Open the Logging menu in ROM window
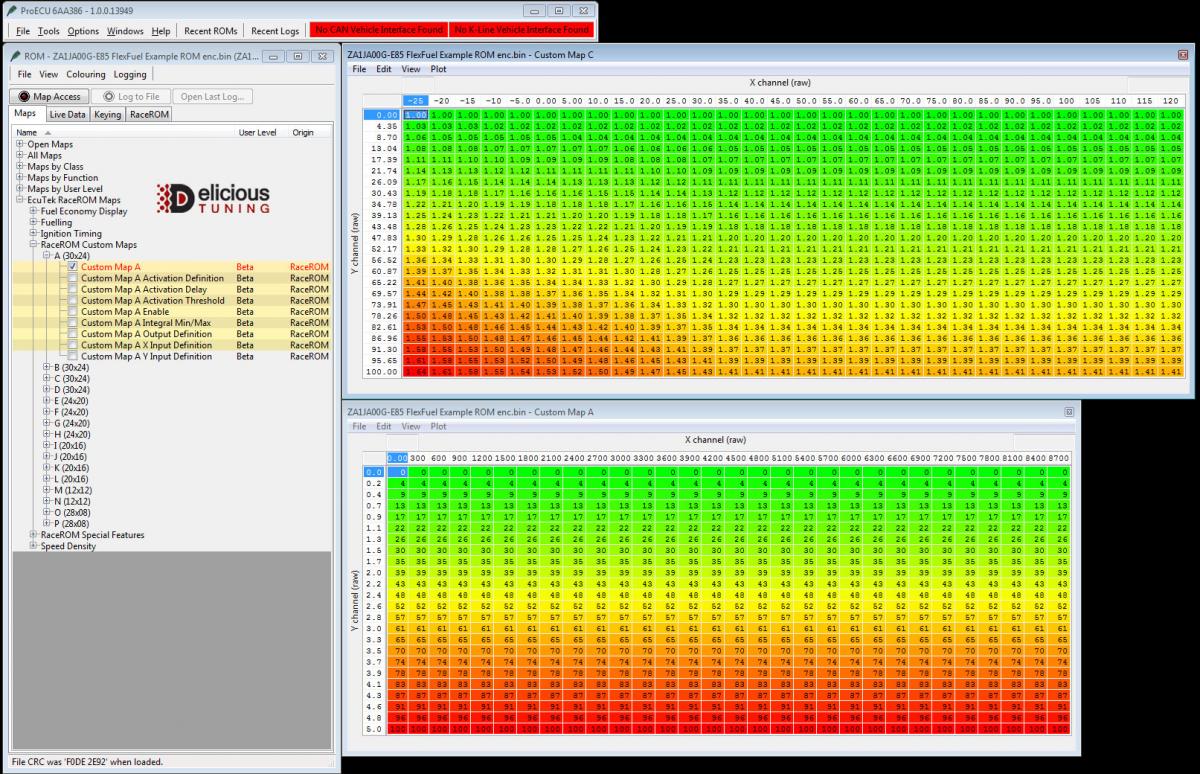The width and height of the screenshot is (1200, 774). (x=130, y=74)
